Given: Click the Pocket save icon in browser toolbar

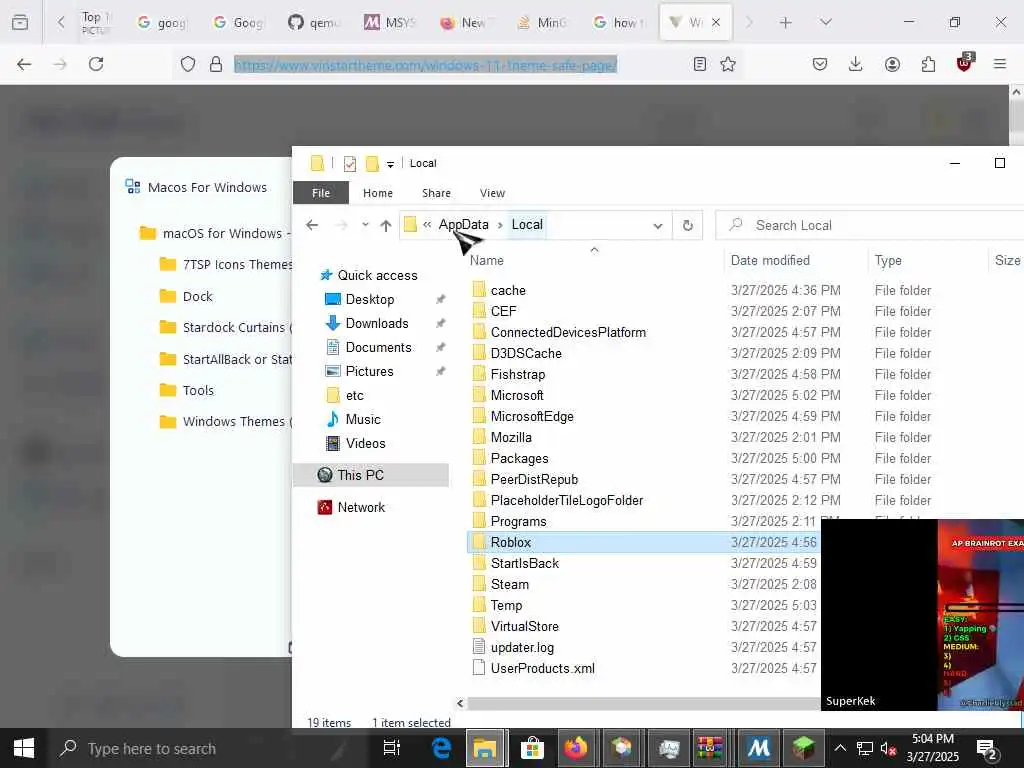Looking at the screenshot, I should click(820, 64).
